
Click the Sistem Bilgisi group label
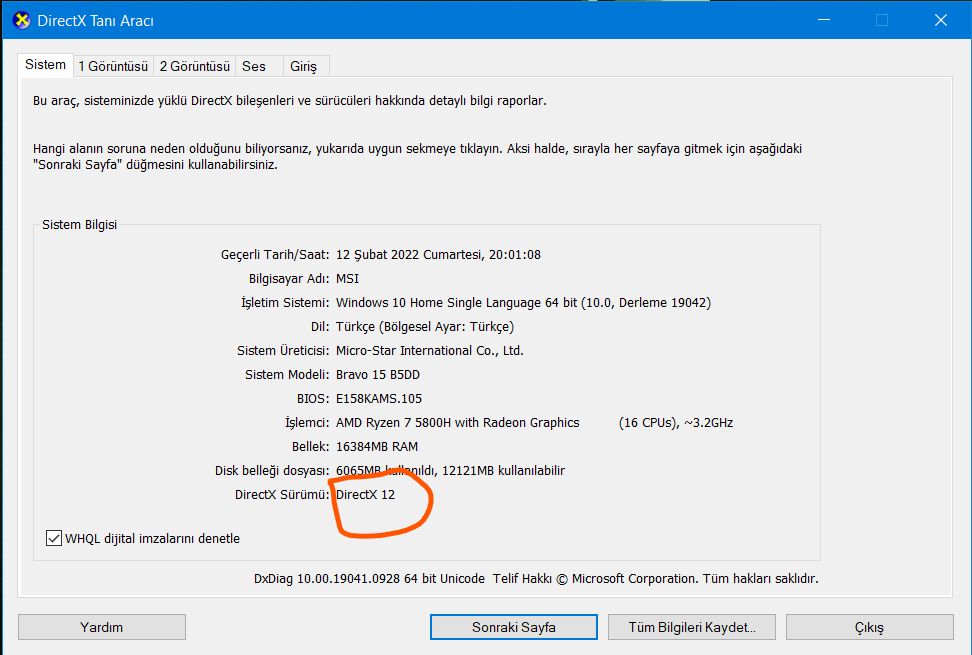point(79,224)
